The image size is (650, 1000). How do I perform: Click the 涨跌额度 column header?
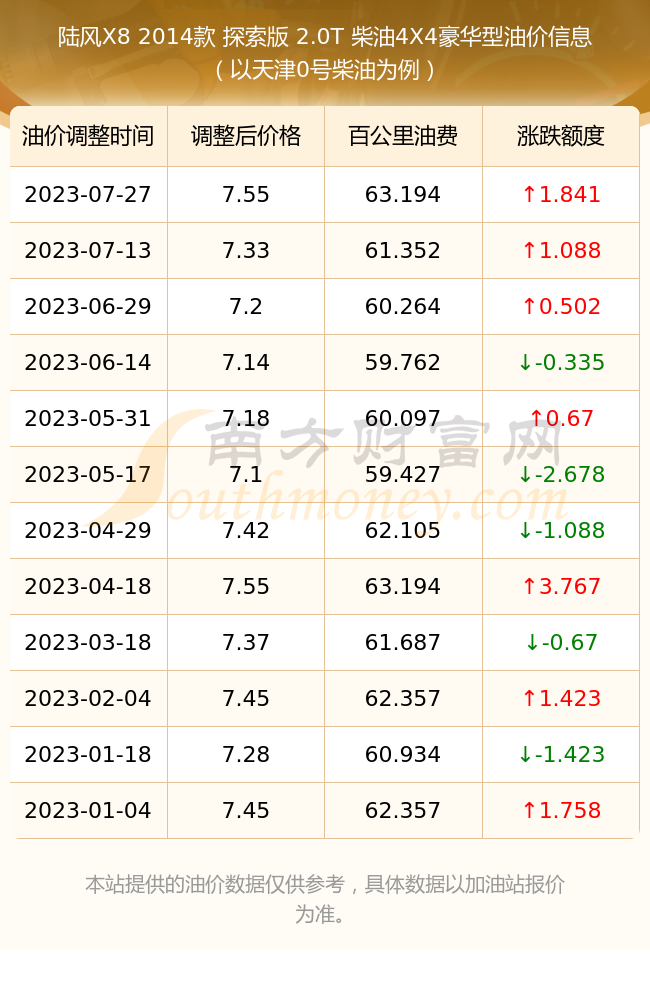pyautogui.click(x=561, y=136)
